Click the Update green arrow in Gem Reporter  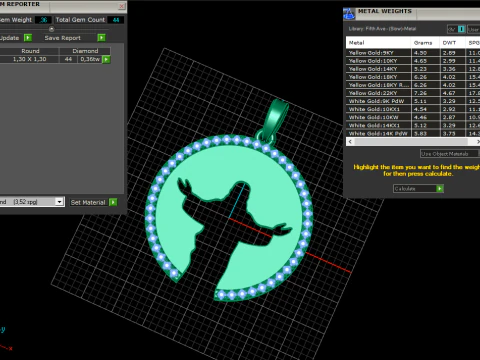click(x=28, y=38)
